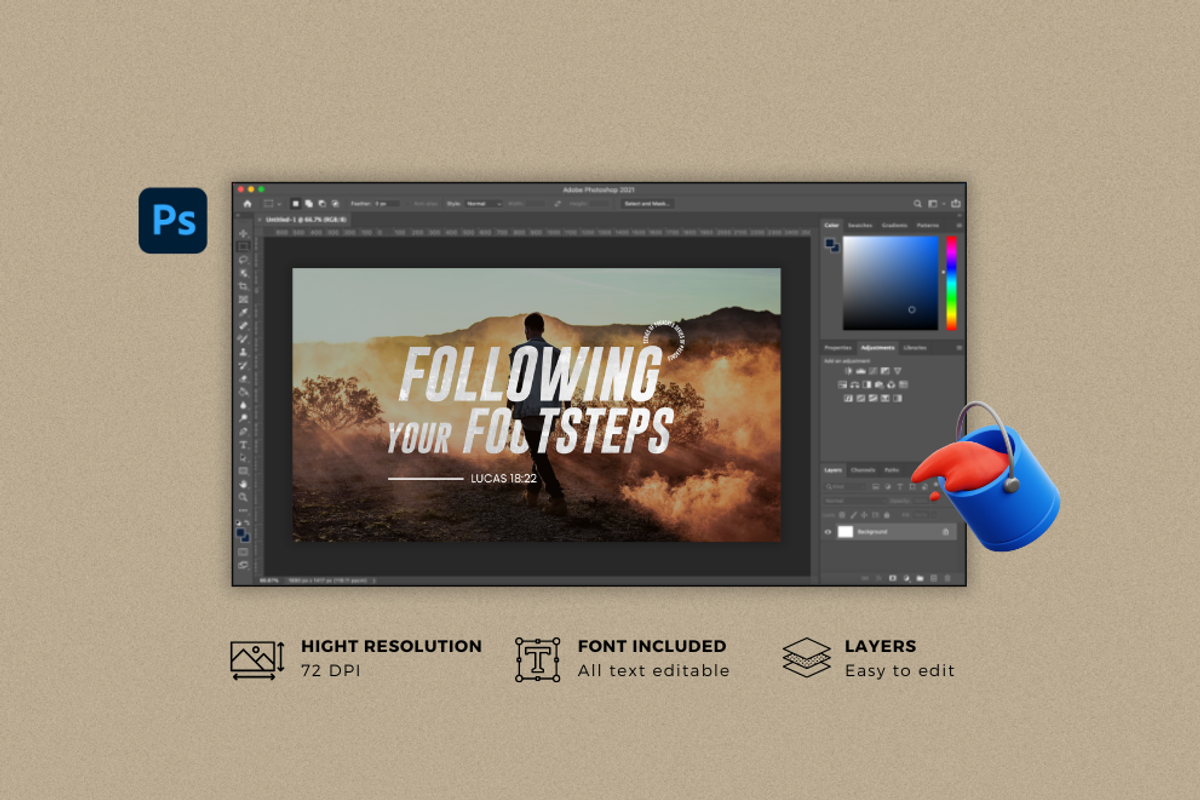Select the Zoom tool

(243, 497)
